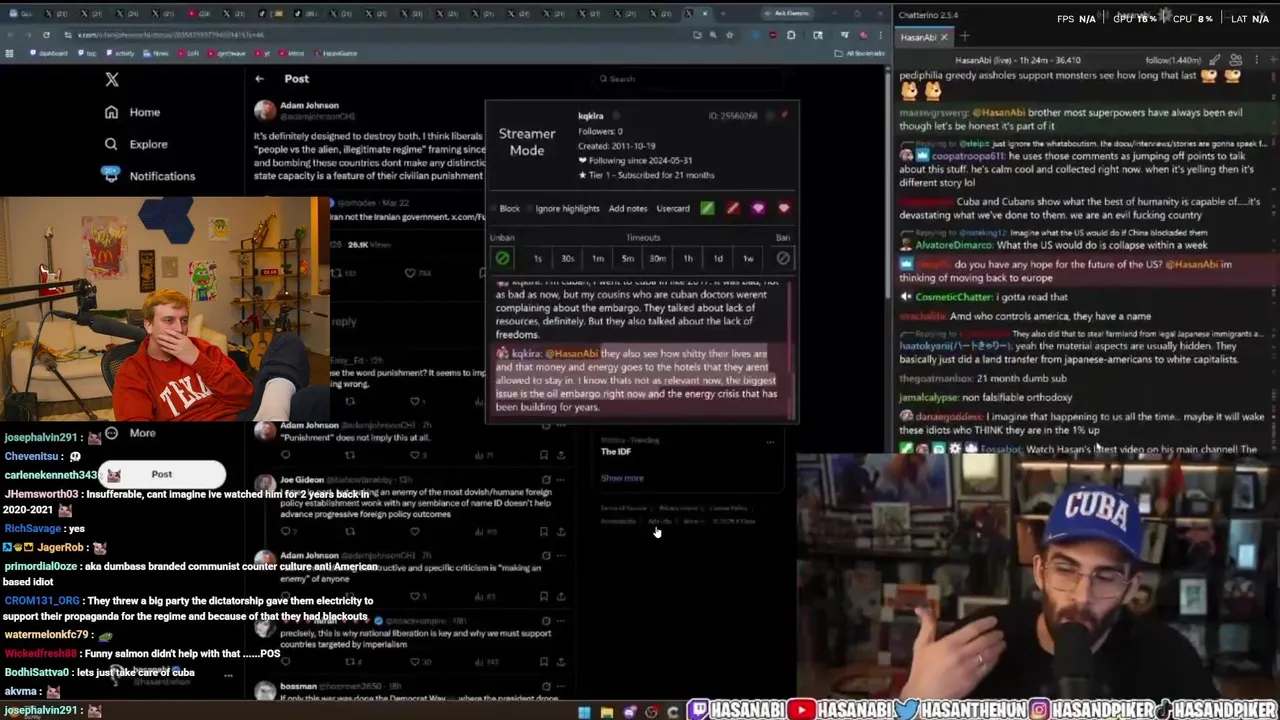Select the HasanAbi tab in Chatterino
Viewport: 1280px width, 720px height.
pyautogui.click(x=918, y=37)
